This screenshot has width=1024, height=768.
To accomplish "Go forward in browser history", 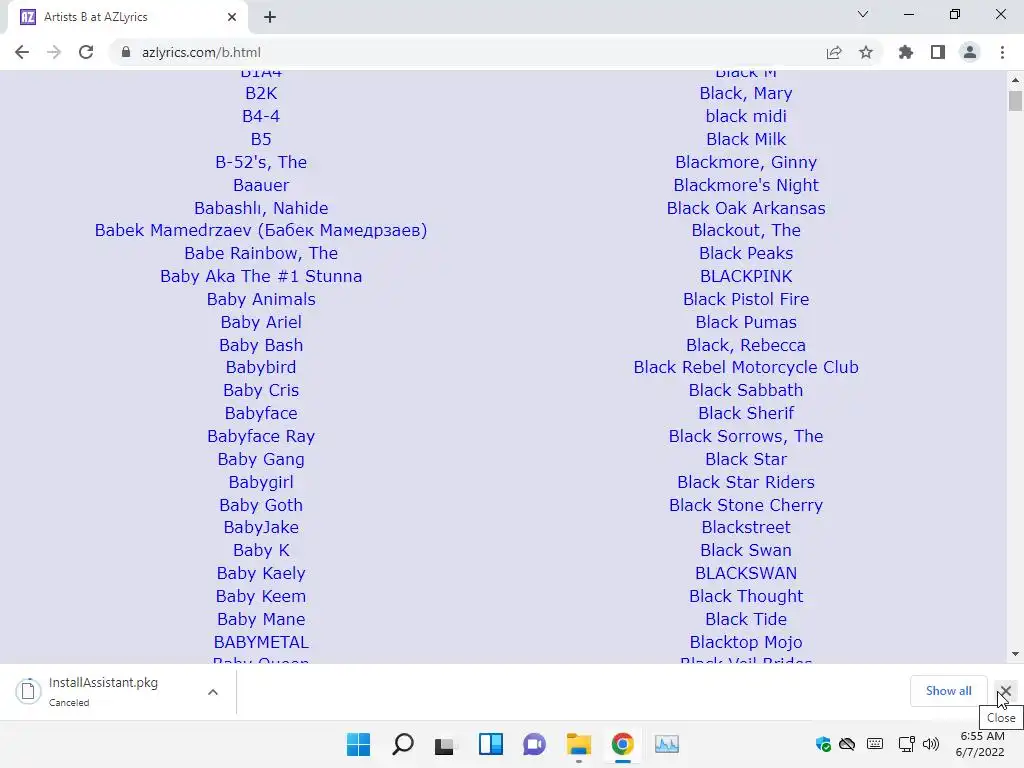I will click(54, 52).
